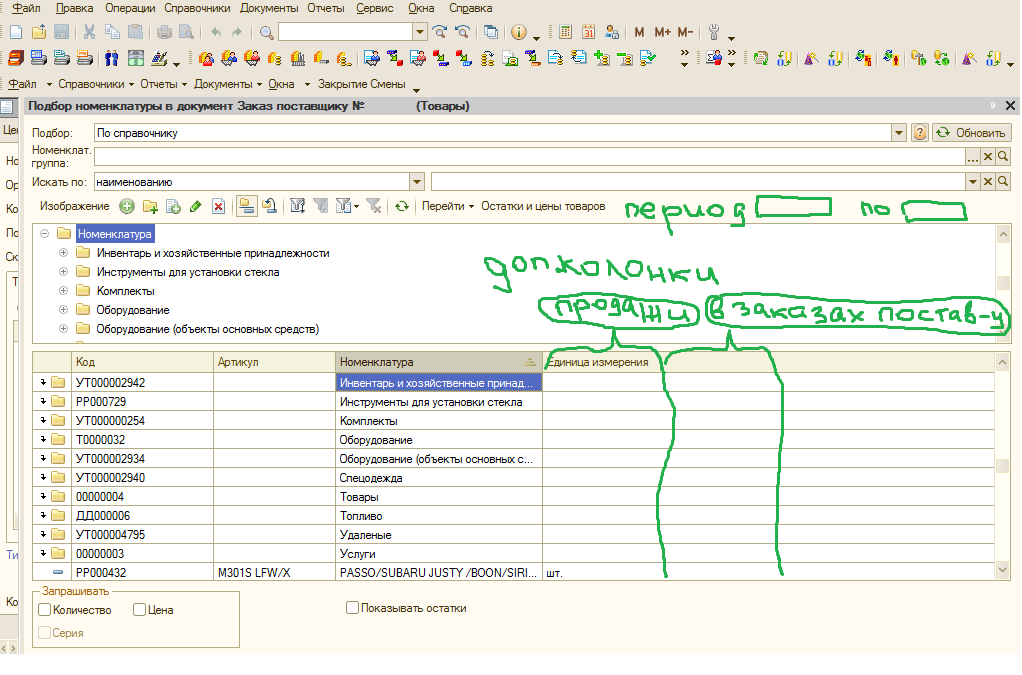
Task: Toggle the hierarchical view icon
Action: point(246,206)
